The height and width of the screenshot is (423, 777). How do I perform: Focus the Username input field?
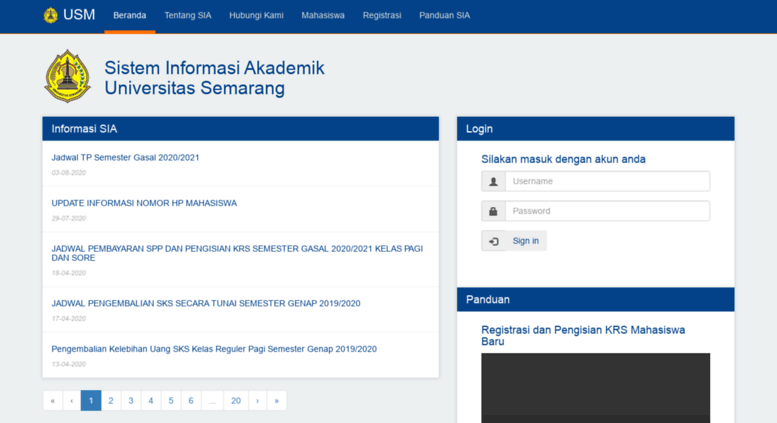[x=608, y=181]
